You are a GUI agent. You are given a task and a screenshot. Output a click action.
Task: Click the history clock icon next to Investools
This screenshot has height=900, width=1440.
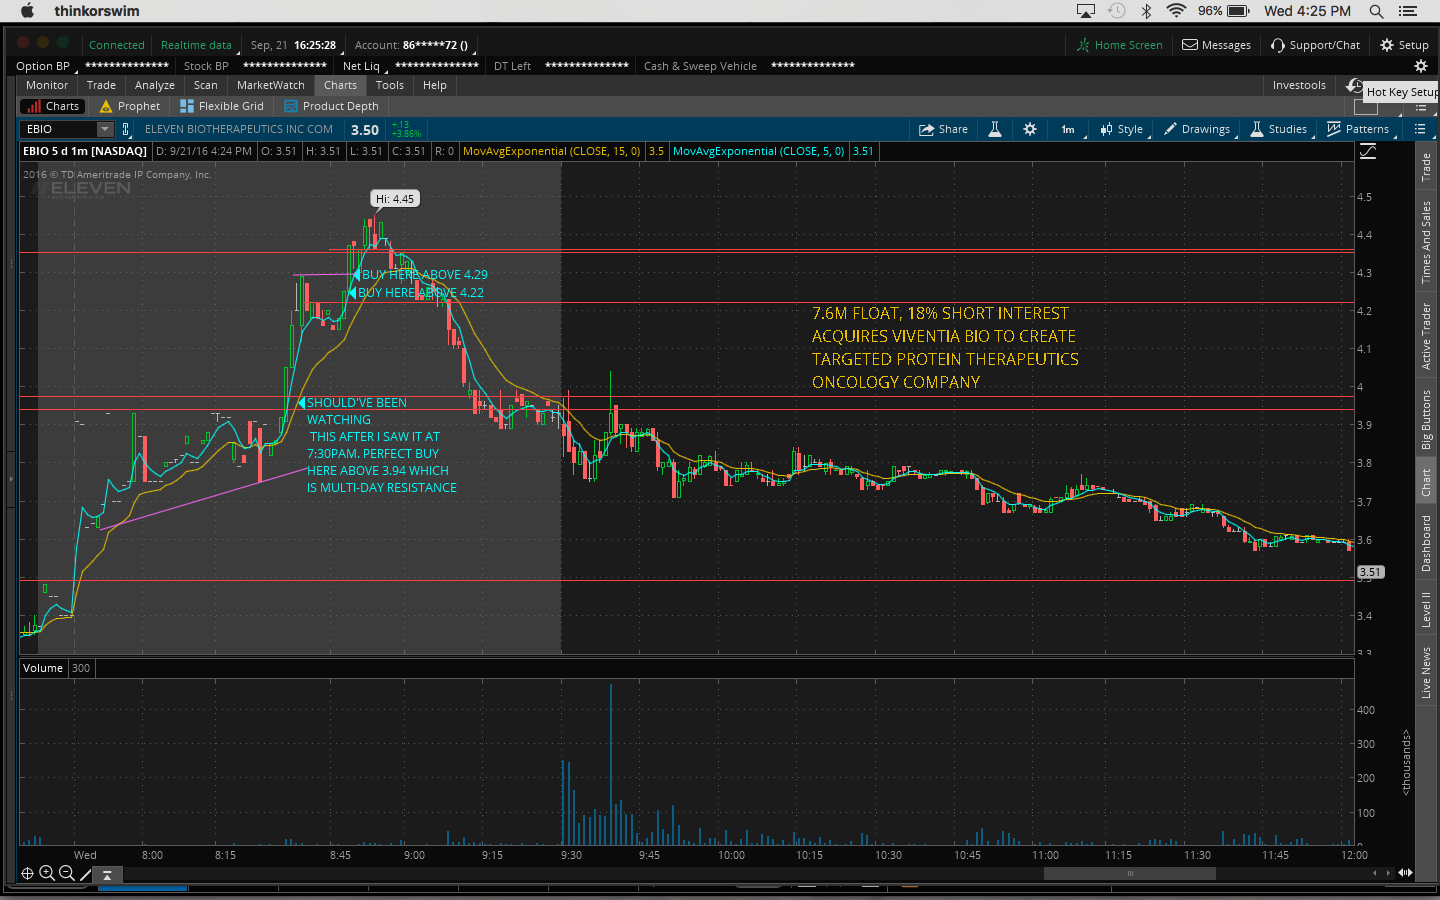click(1353, 85)
